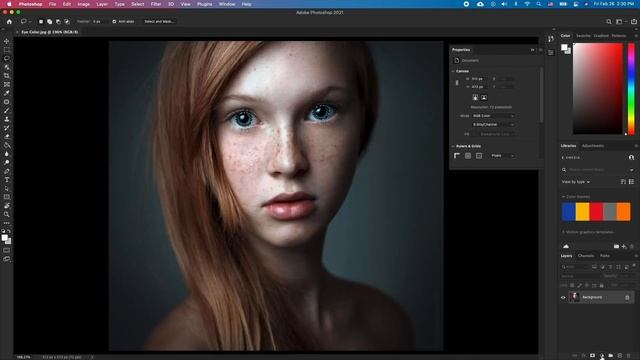Open the Filter menu

click(x=156, y=4)
